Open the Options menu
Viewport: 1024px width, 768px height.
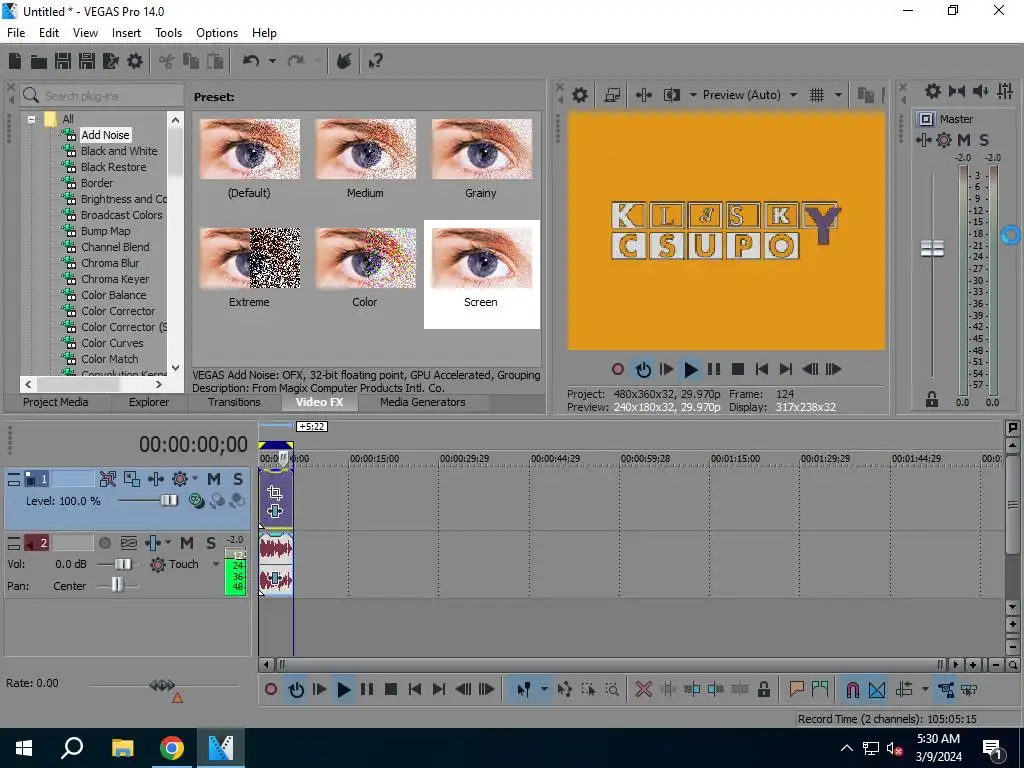point(217,33)
